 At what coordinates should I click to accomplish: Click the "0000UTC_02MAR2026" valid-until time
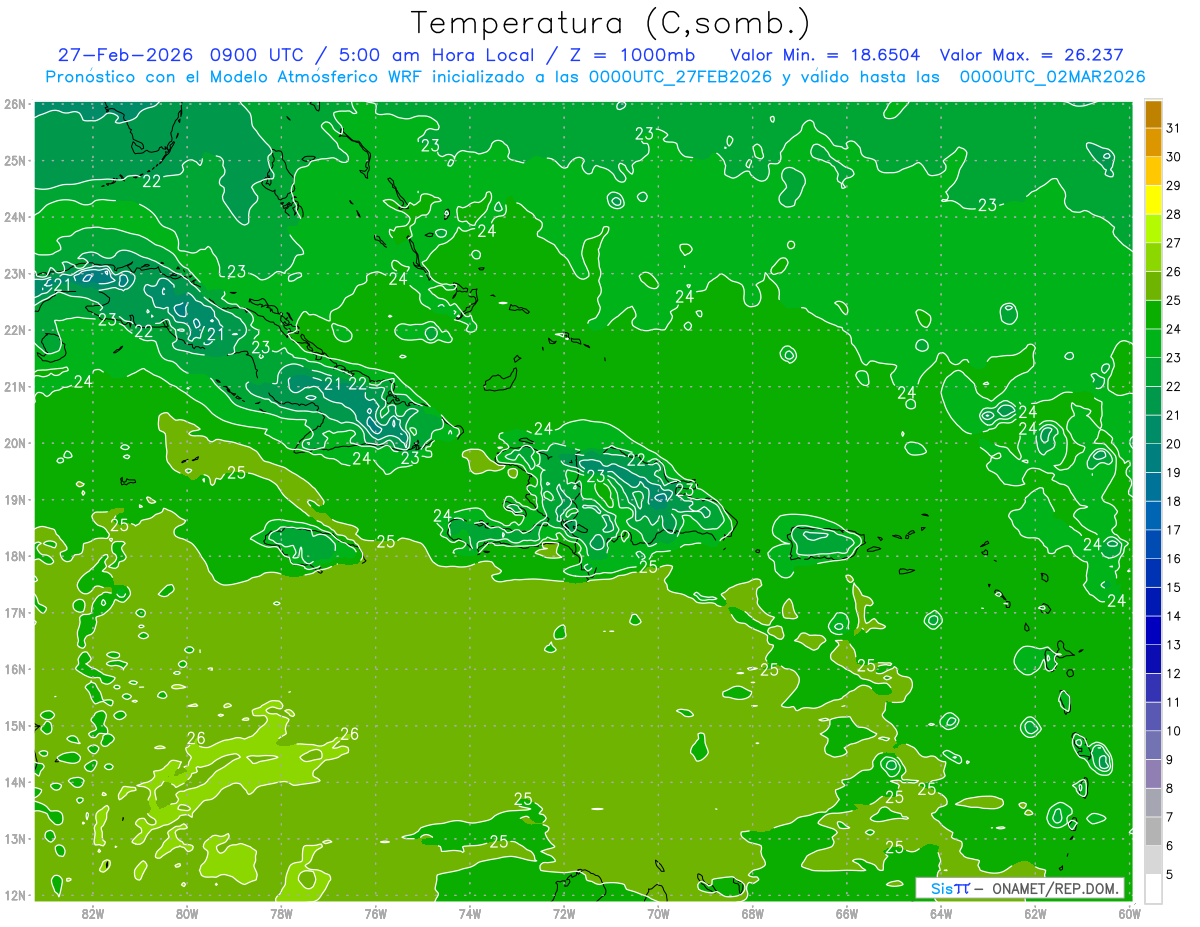coord(1052,77)
